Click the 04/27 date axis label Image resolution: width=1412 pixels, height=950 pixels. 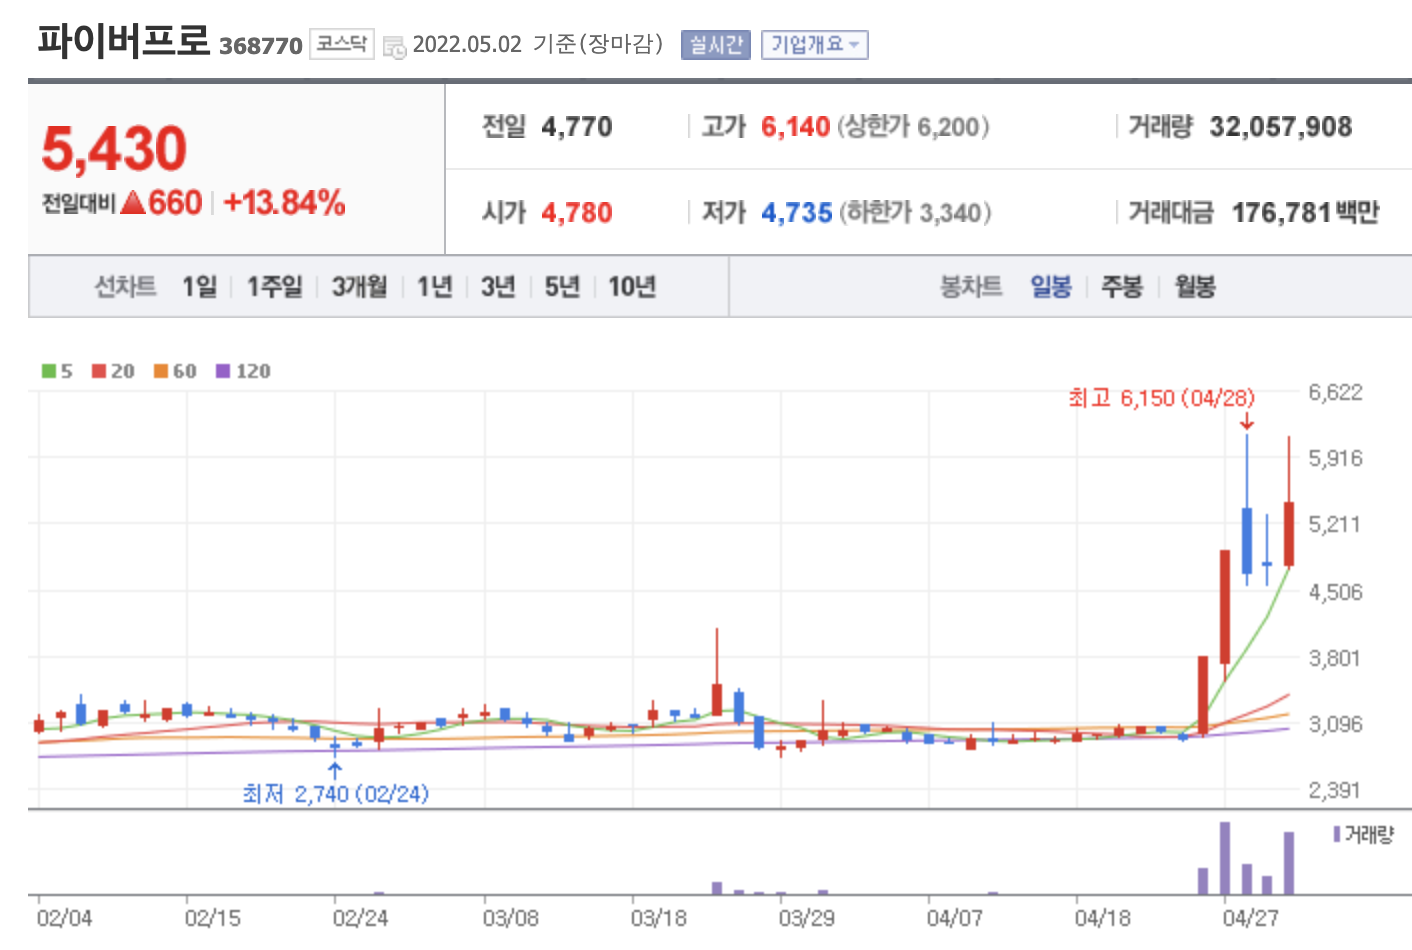pos(1250,918)
